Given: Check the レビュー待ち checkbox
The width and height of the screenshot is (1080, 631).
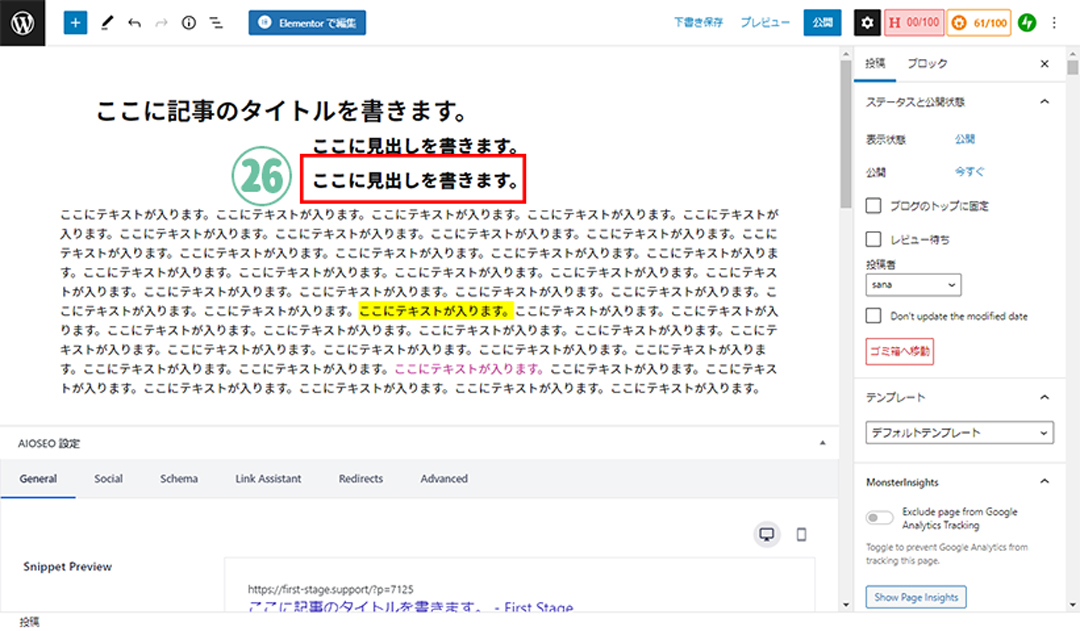Looking at the screenshot, I should point(874,240).
